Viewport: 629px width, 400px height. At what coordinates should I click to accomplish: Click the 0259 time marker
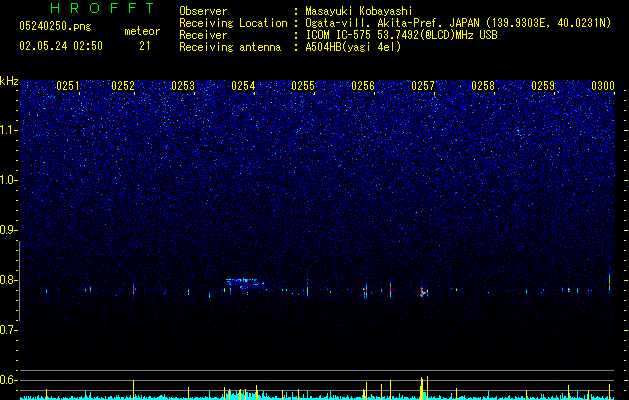pos(543,86)
